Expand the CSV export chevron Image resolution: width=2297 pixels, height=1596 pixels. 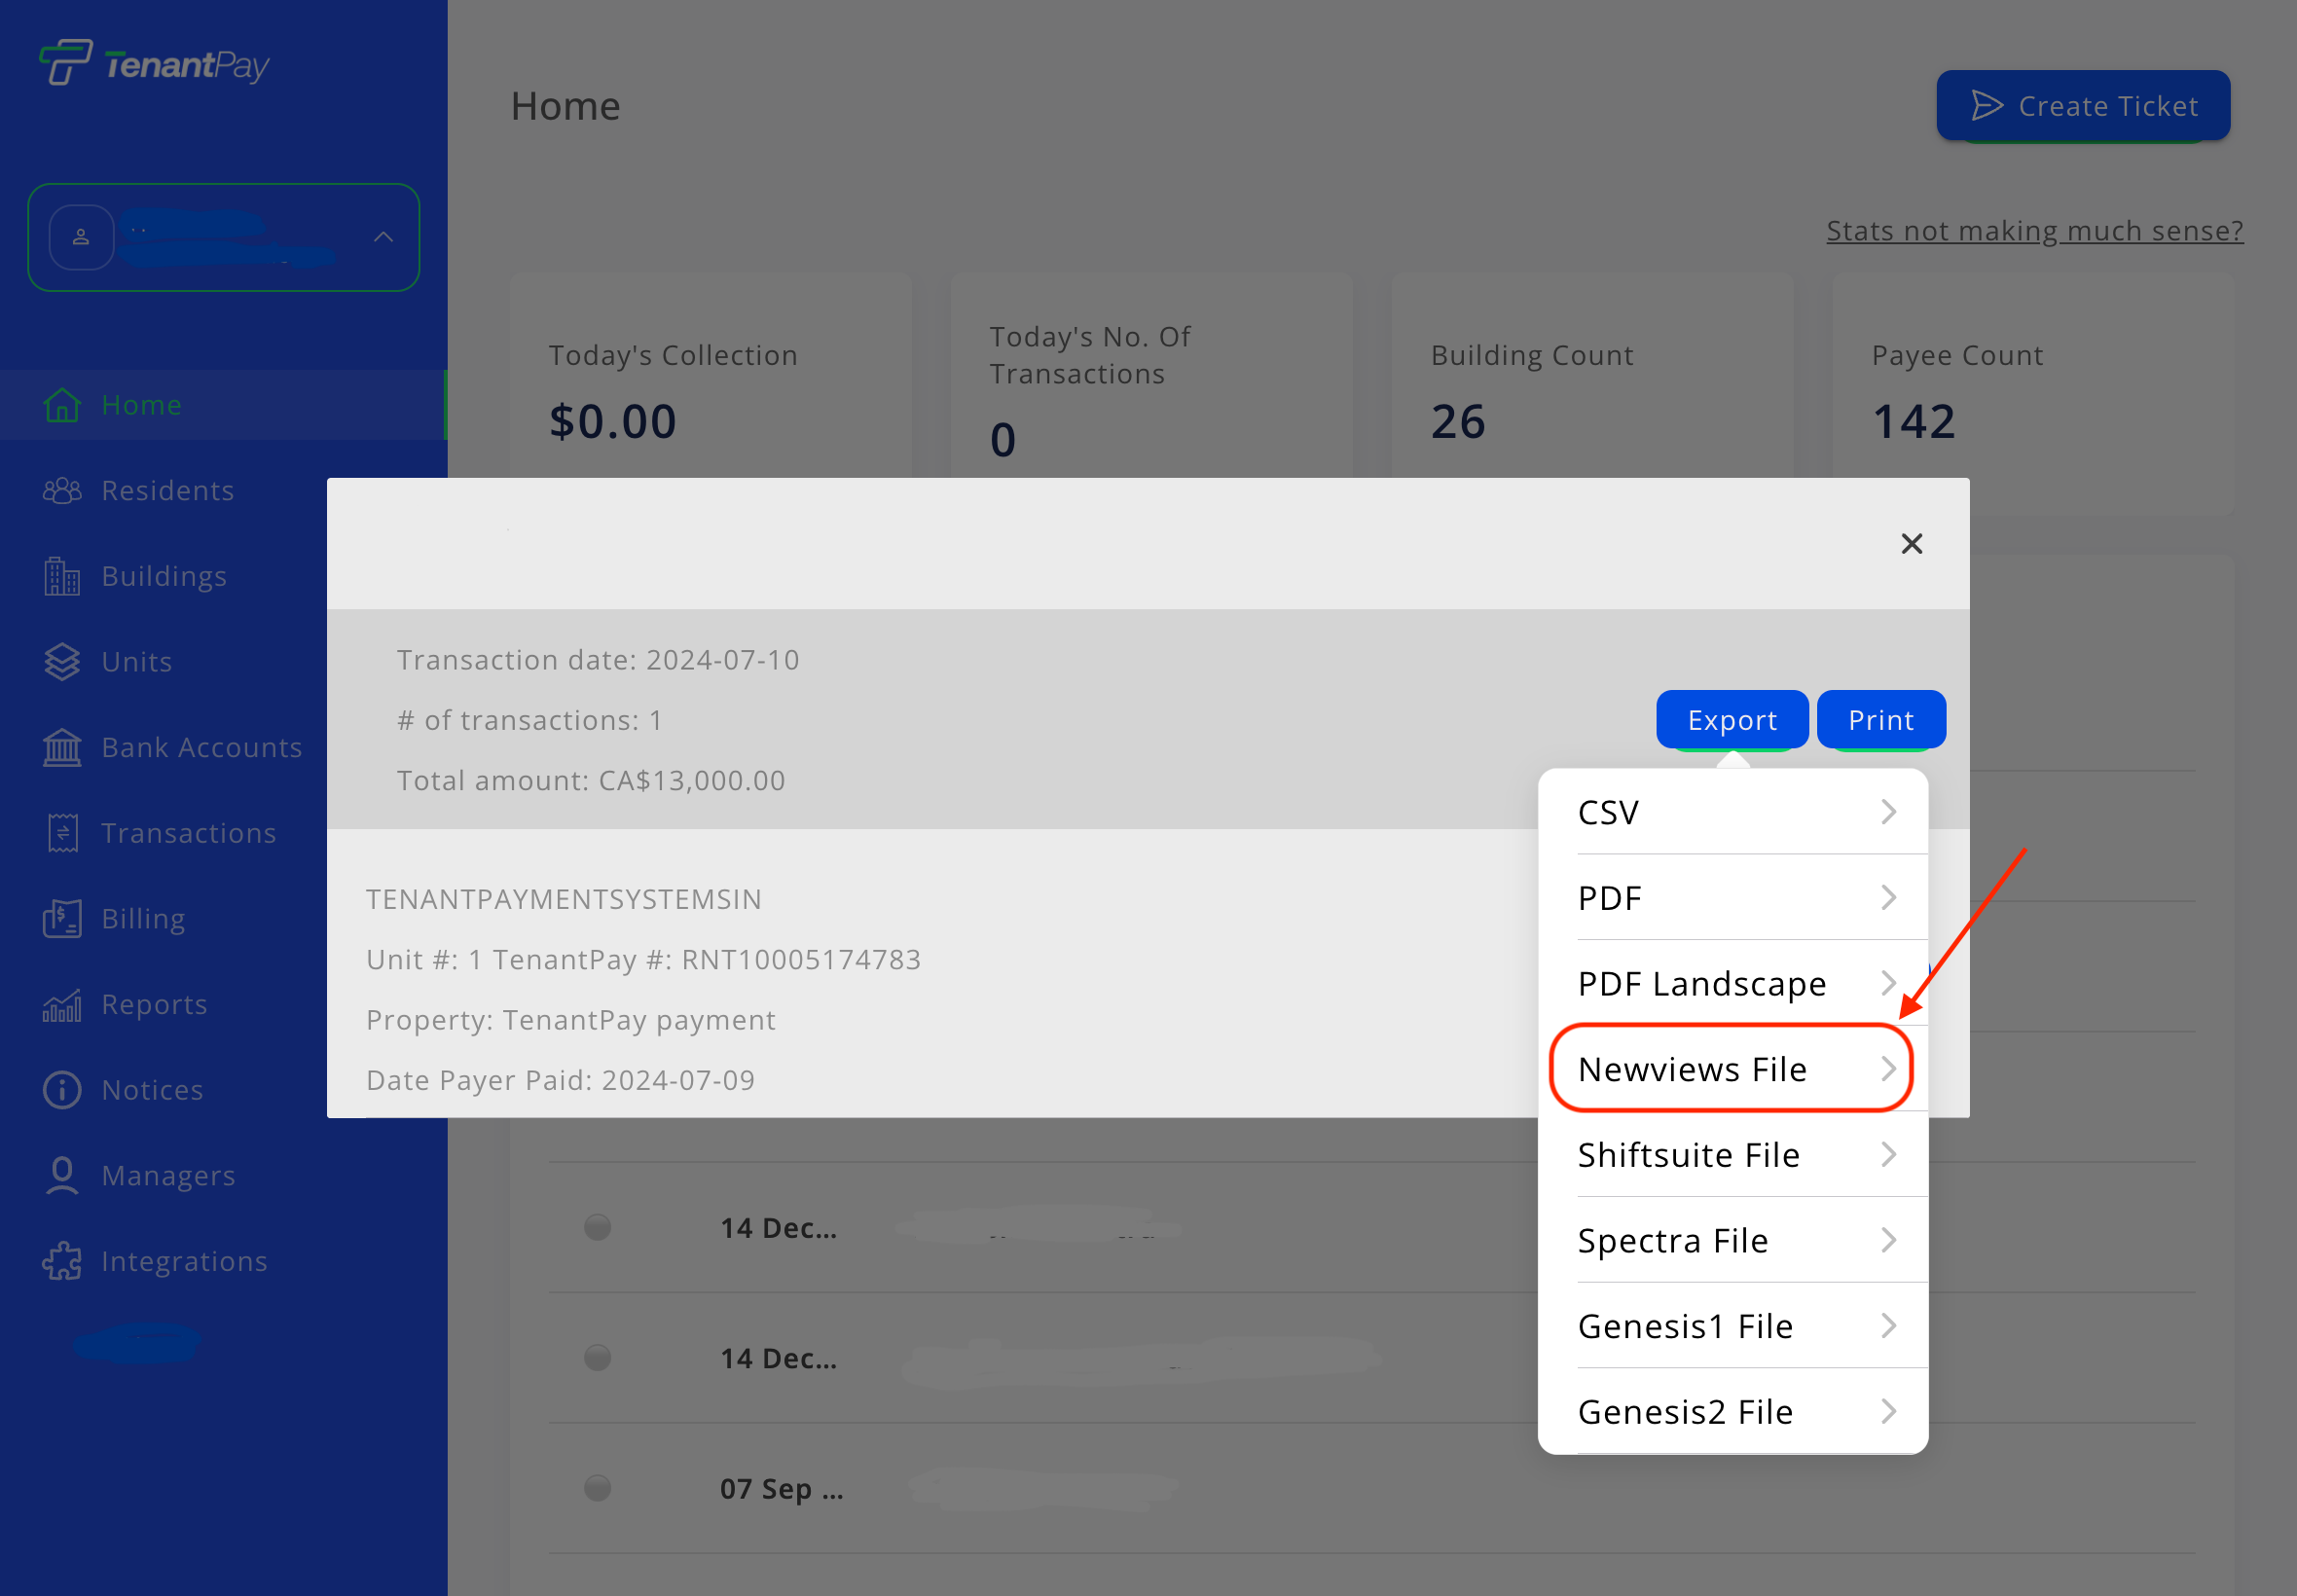tap(1888, 812)
